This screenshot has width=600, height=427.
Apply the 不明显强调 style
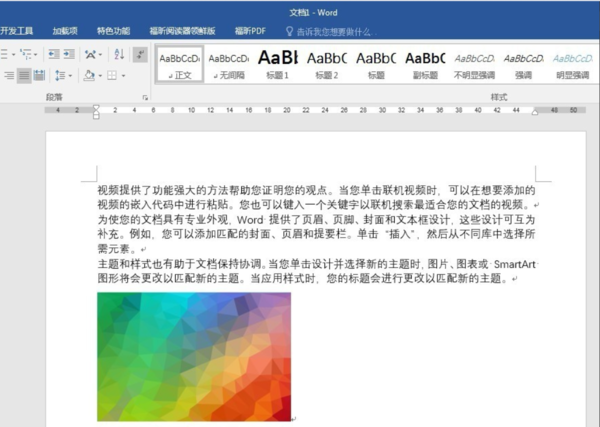[x=474, y=64]
